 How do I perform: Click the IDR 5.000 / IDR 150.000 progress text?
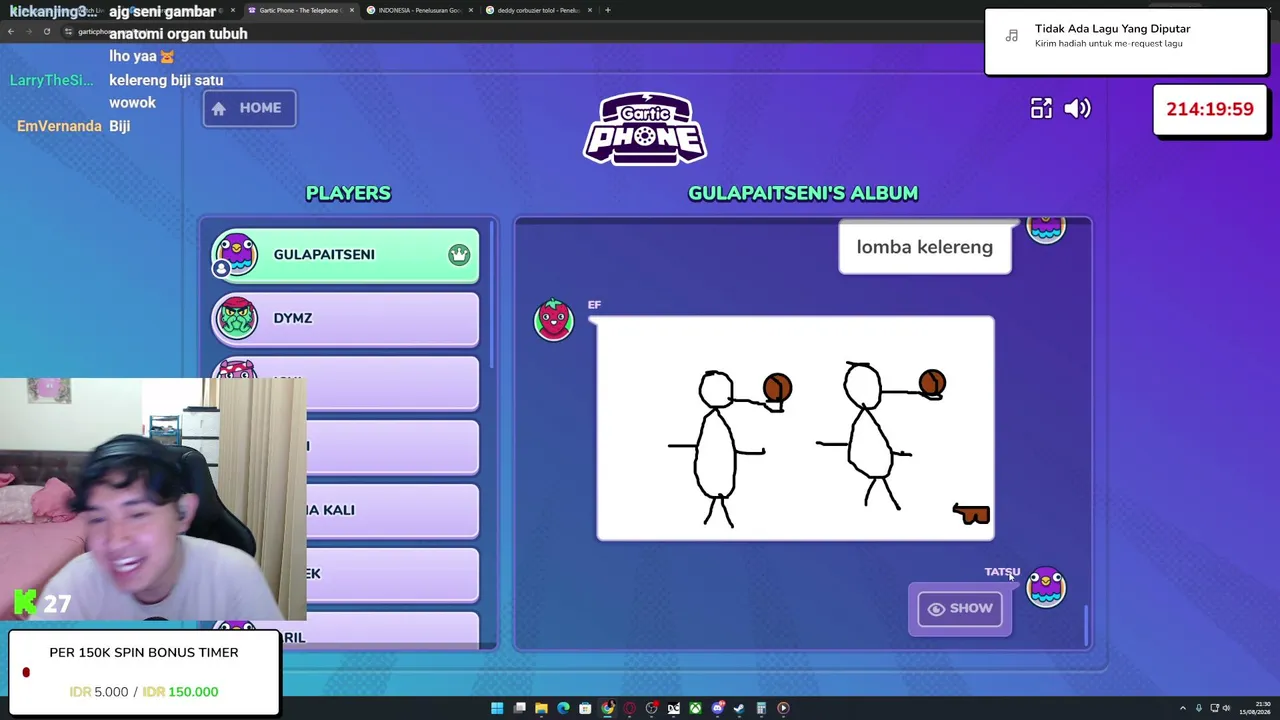144,692
